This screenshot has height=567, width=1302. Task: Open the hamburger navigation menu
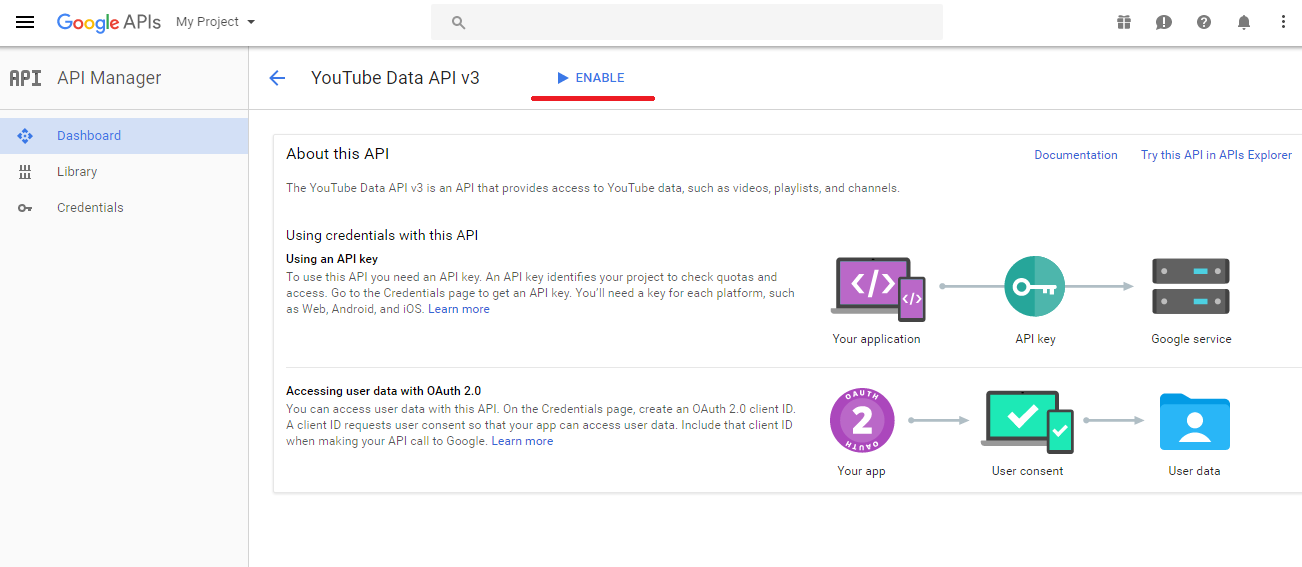[25, 22]
